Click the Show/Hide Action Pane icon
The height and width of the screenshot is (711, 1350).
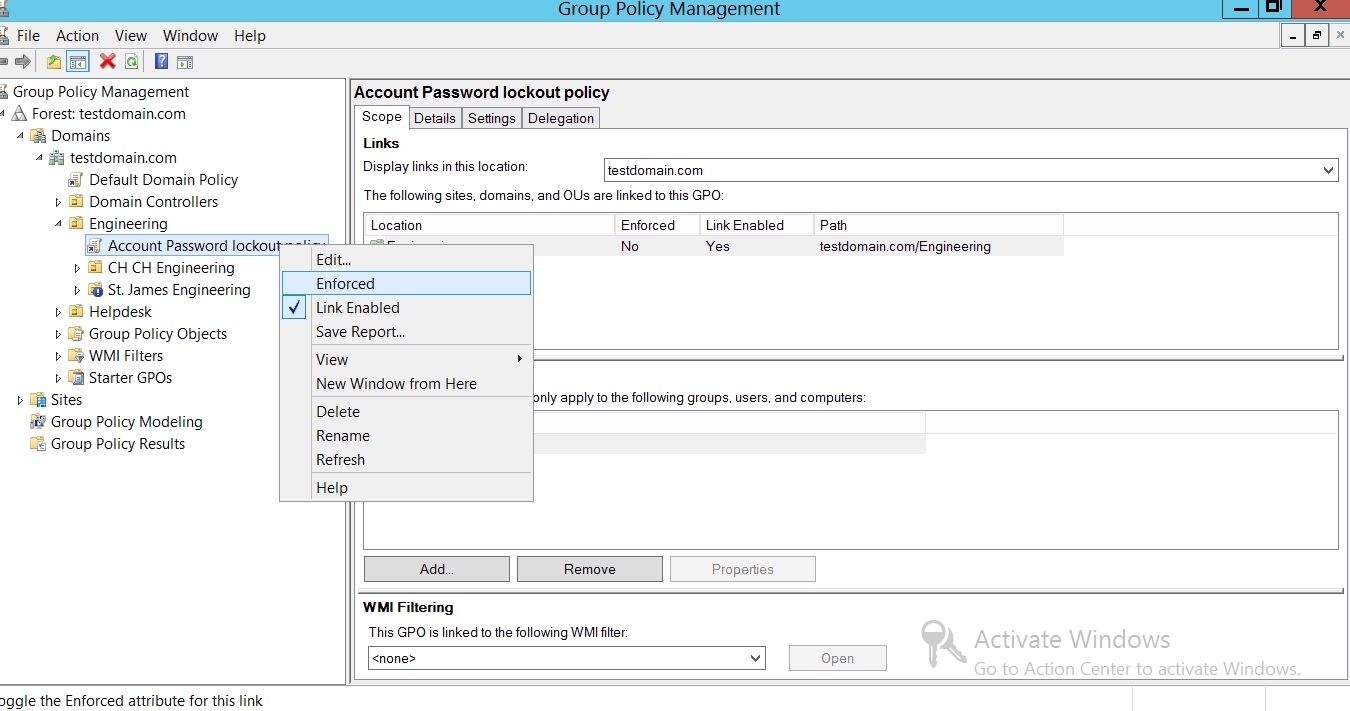(185, 62)
